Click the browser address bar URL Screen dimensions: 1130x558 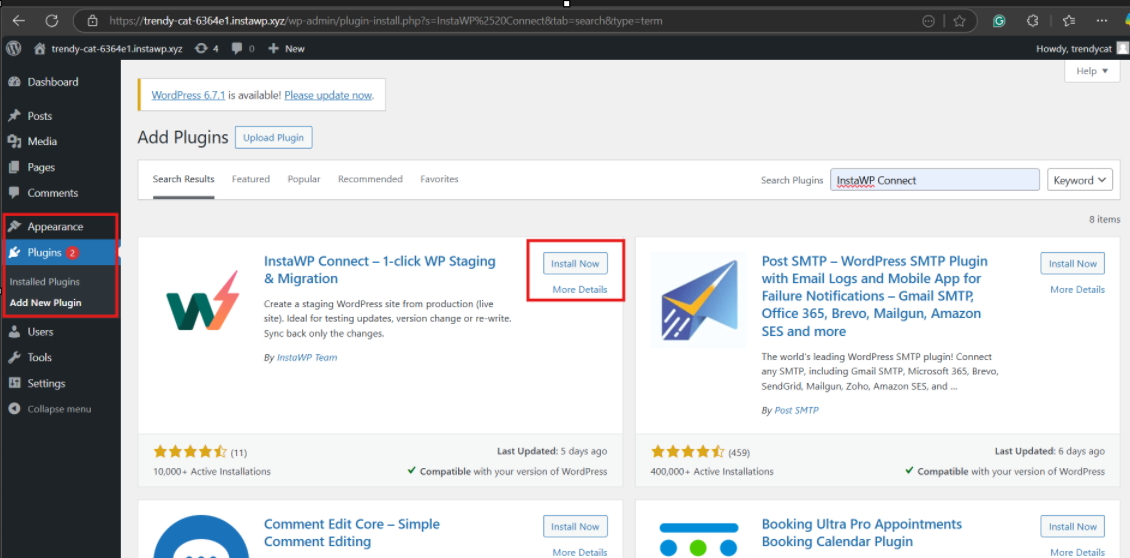pyautogui.click(x=386, y=21)
